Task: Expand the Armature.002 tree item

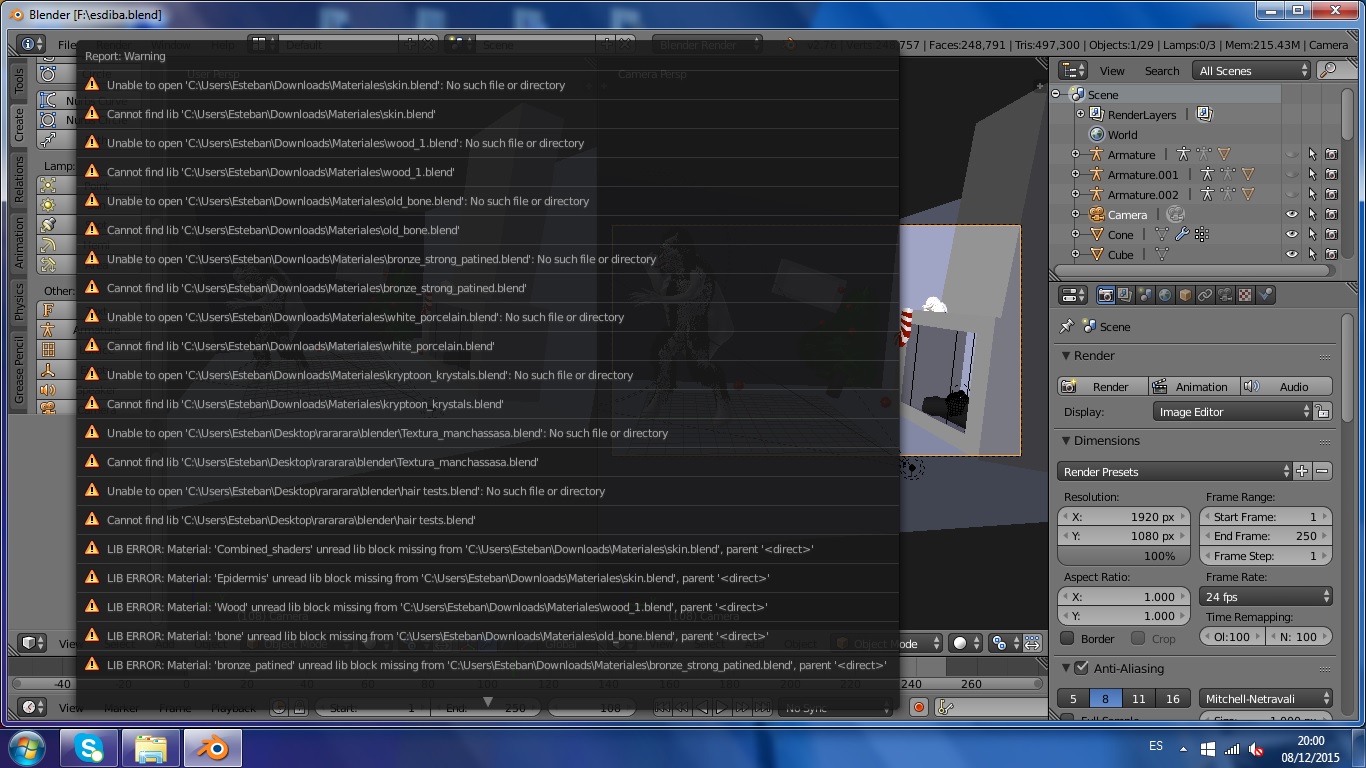Action: click(1076, 195)
